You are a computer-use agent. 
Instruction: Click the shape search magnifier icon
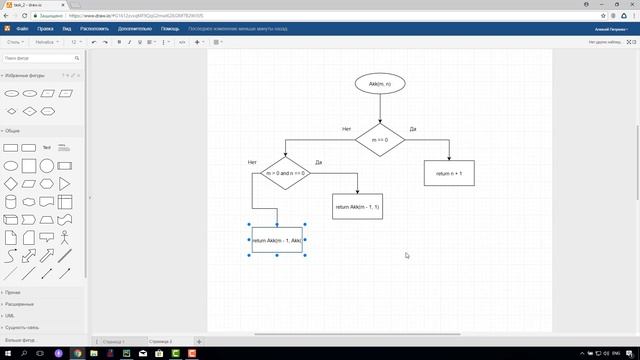[x=77, y=58]
